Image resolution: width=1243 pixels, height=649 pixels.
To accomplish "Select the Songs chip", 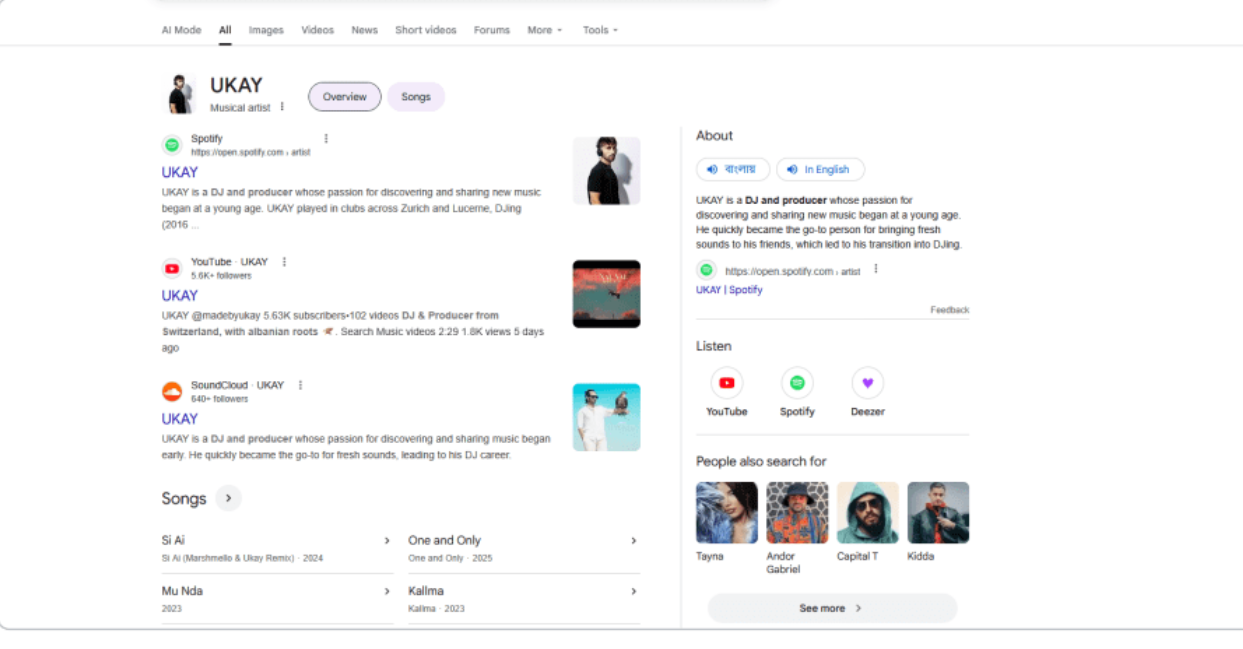I will (416, 97).
